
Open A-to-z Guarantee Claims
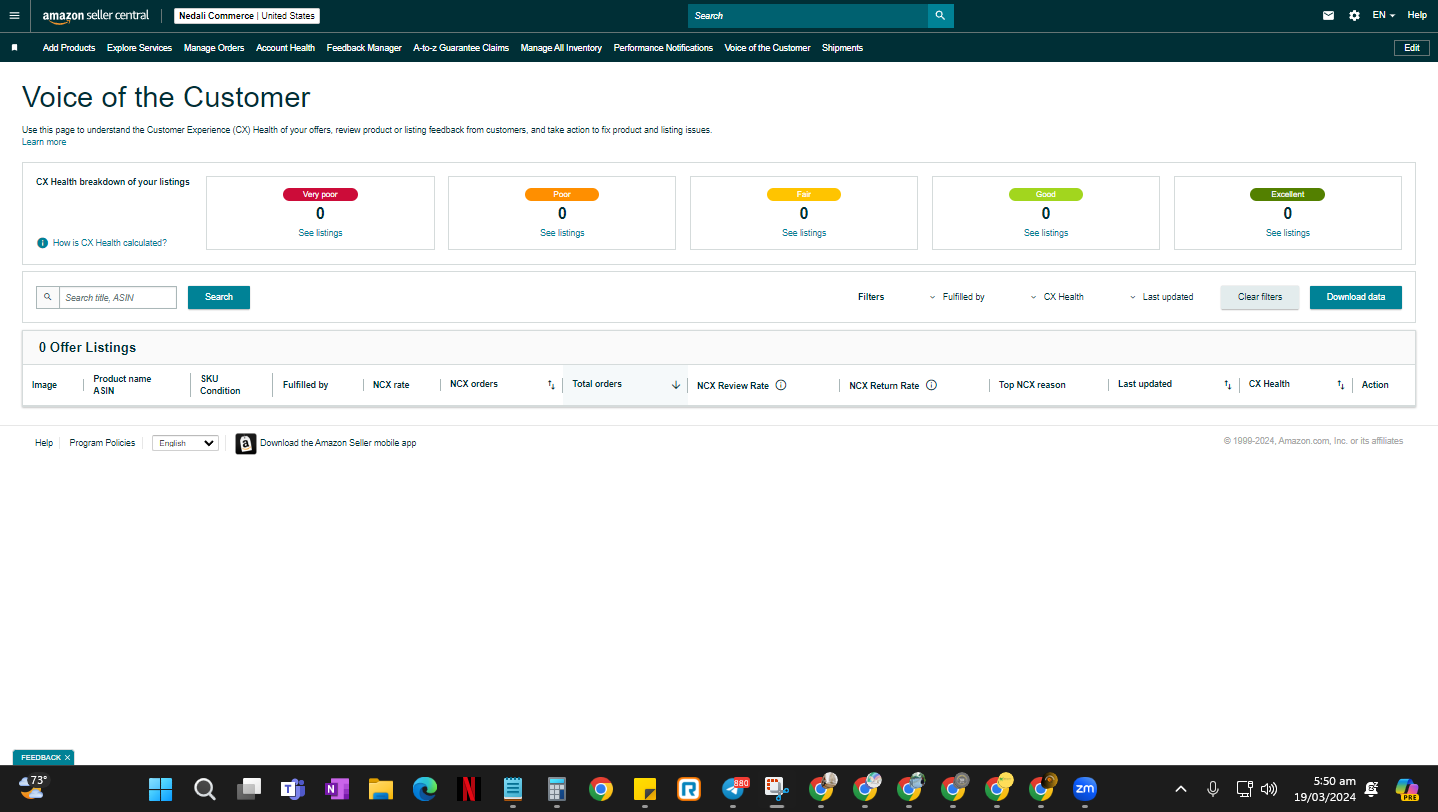461,48
